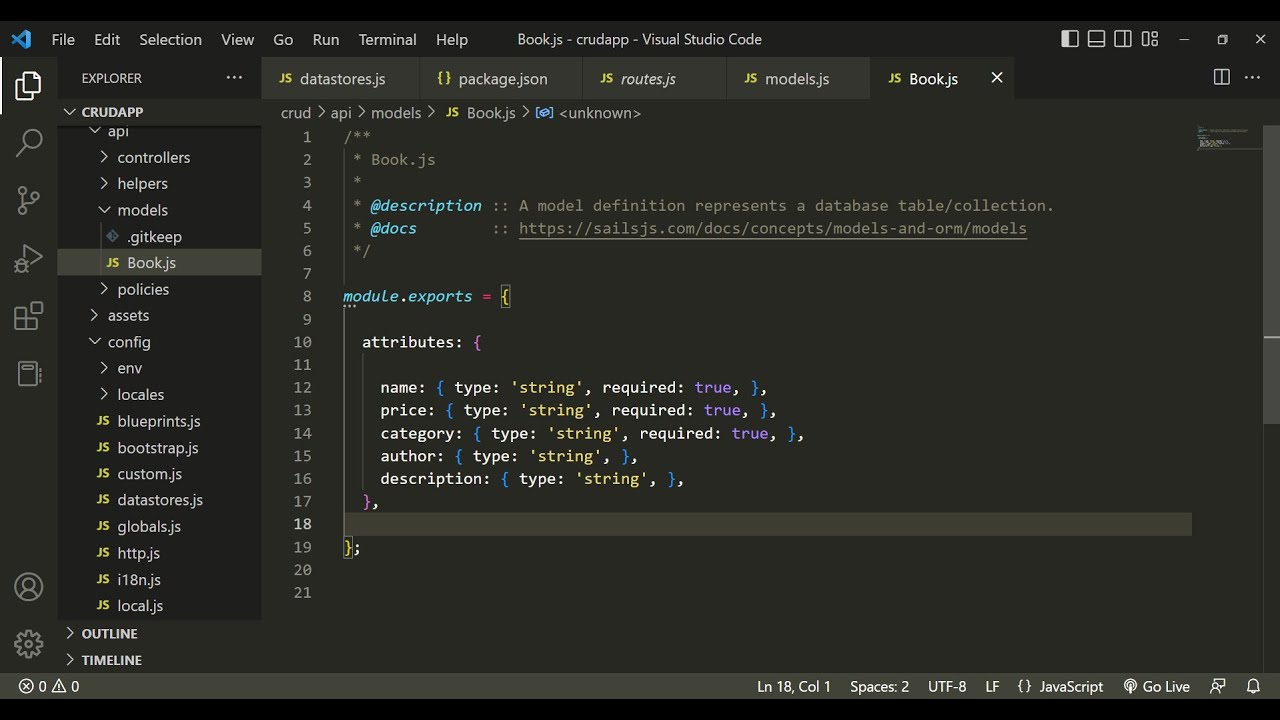Toggle the secondary side bar layout button
Screen dimensions: 1280x720
(1123, 39)
